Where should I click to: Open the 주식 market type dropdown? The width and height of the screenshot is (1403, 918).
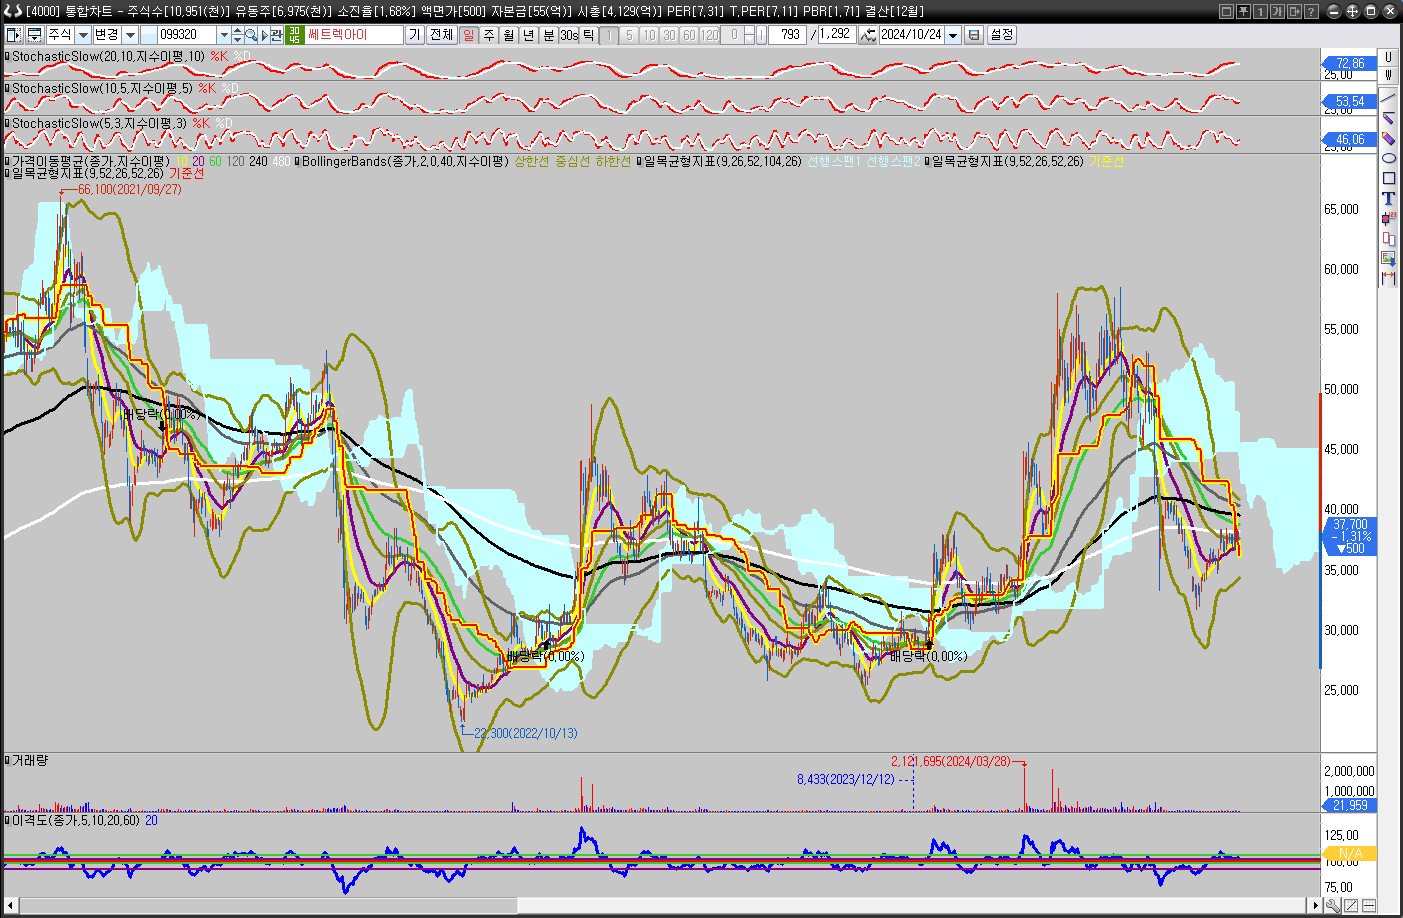[84, 35]
